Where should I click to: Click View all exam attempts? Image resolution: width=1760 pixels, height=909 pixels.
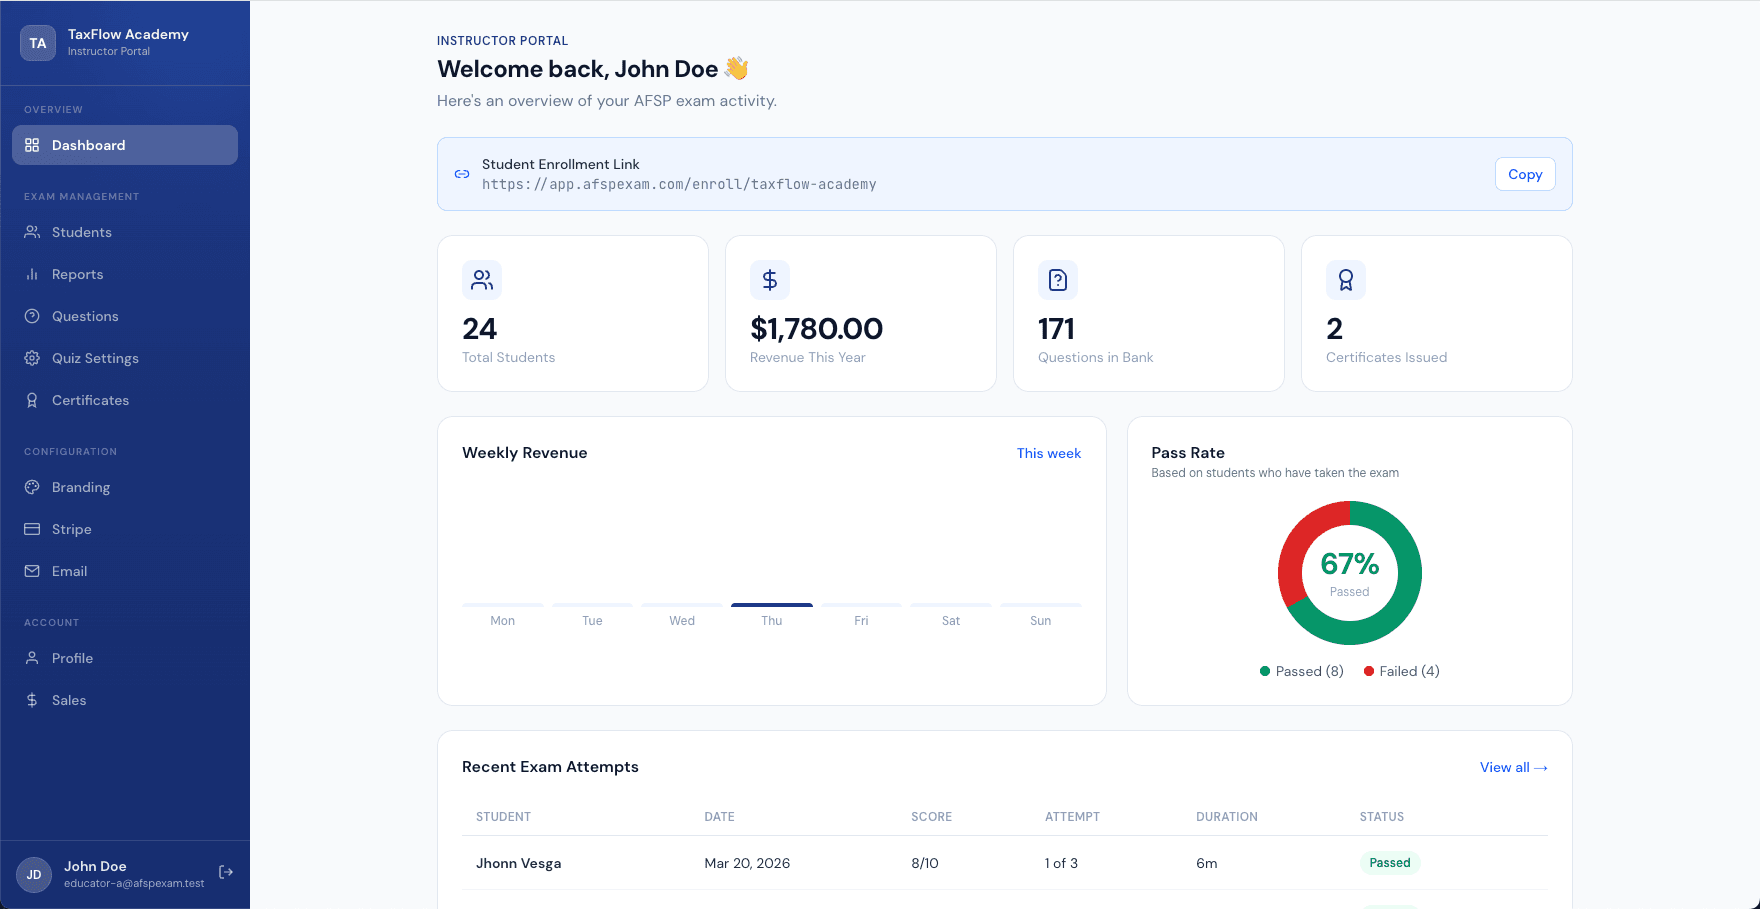click(x=1513, y=767)
